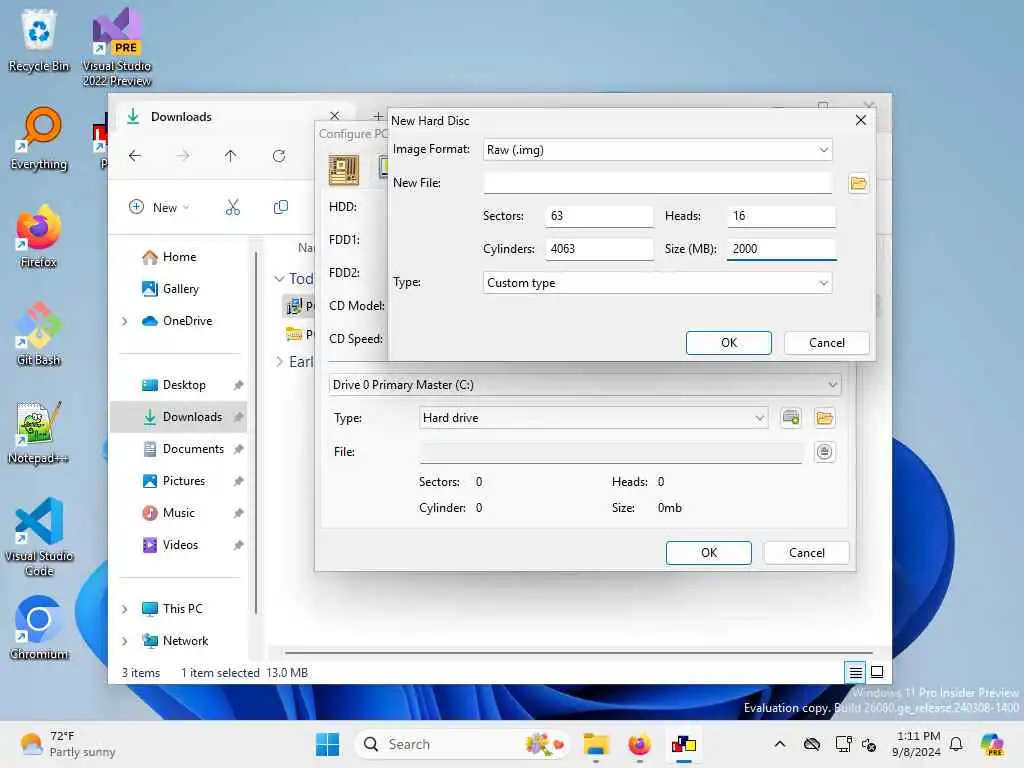Click the PCem emulator taskbar icon
The height and width of the screenshot is (768, 1024).
684,744
